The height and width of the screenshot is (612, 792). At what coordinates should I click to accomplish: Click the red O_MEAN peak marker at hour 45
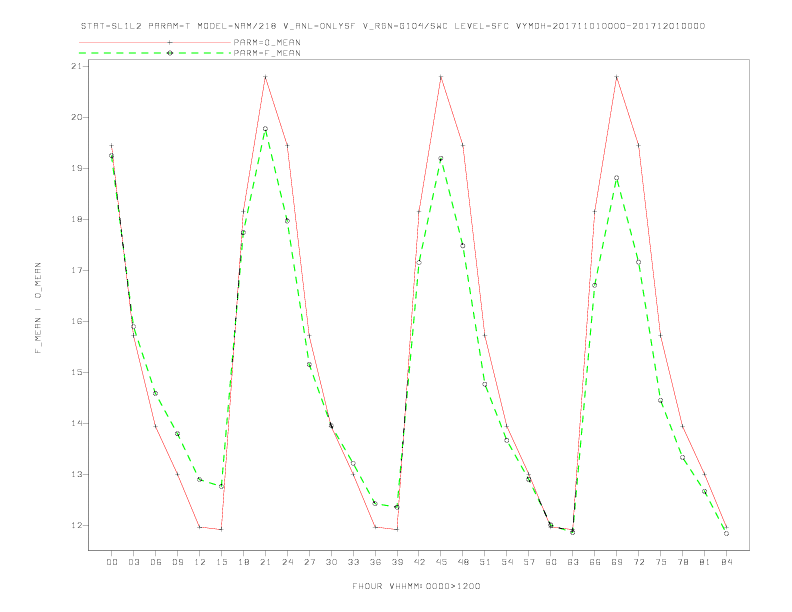(441, 77)
